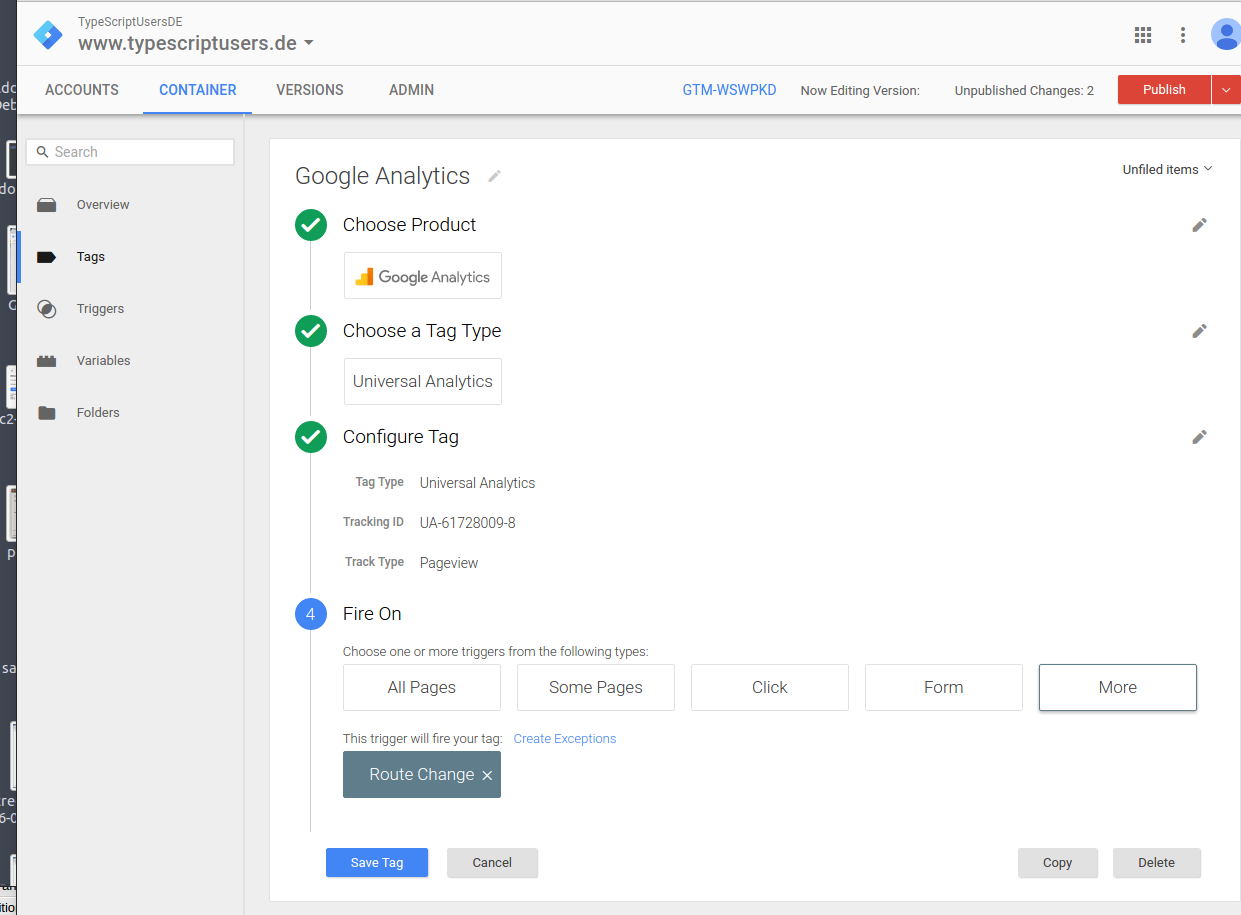The width and height of the screenshot is (1241, 915).
Task: Select the Click trigger type
Action: (770, 687)
